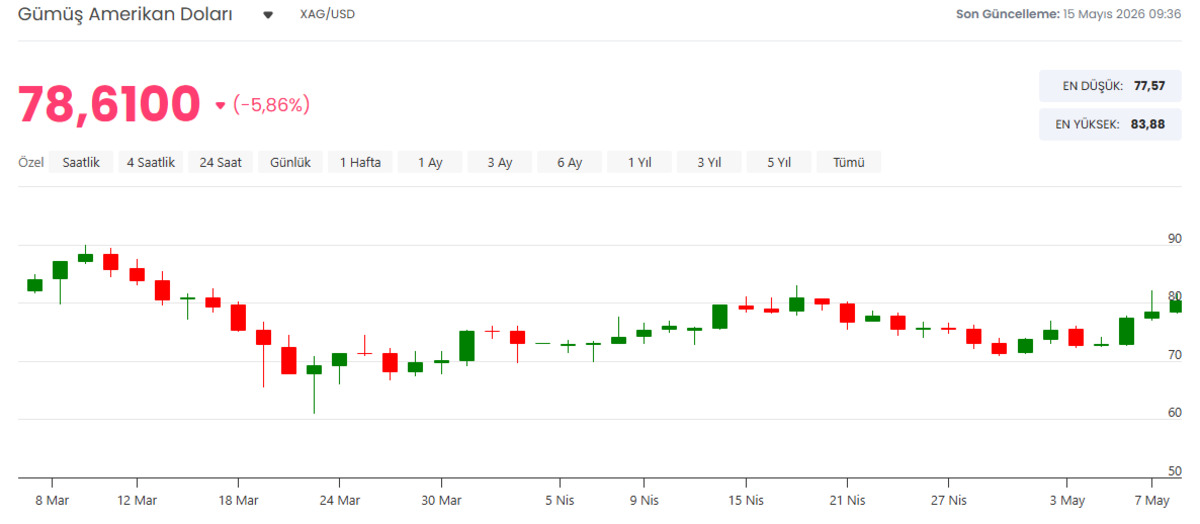Select the 6 Ay range
Screen dimensions: 1200x524
click(570, 162)
